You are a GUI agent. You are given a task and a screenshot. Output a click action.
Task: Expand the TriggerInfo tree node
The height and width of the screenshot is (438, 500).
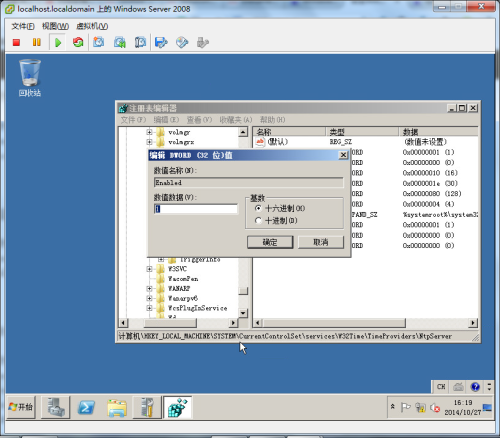(x=161, y=259)
